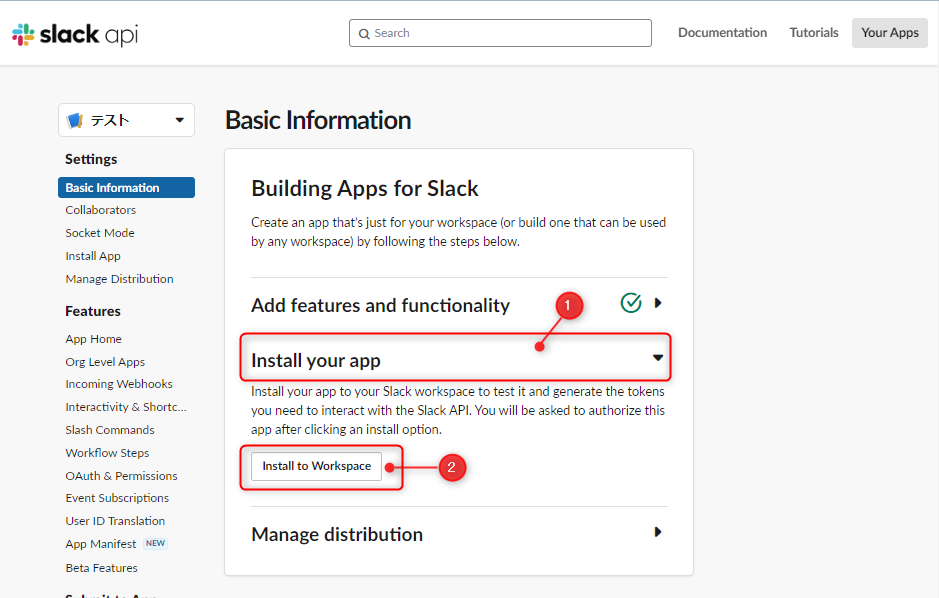Open OAuth & Permissions settings

tap(120, 475)
